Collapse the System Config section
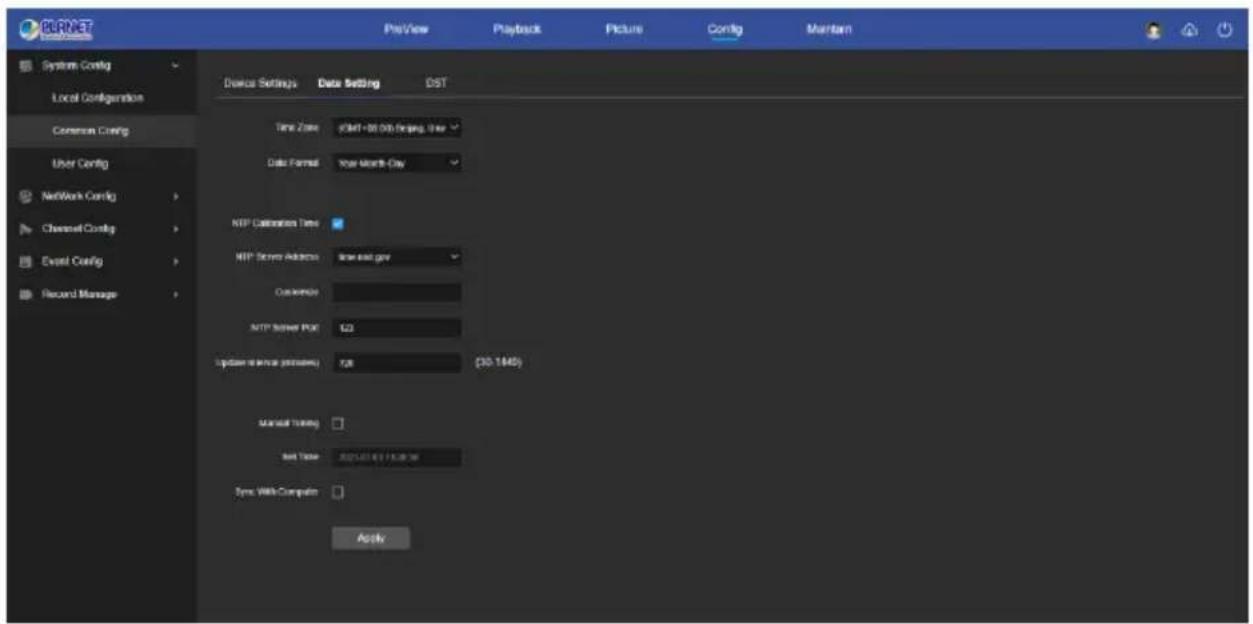The width and height of the screenshot is (1253, 624). [x=176, y=65]
